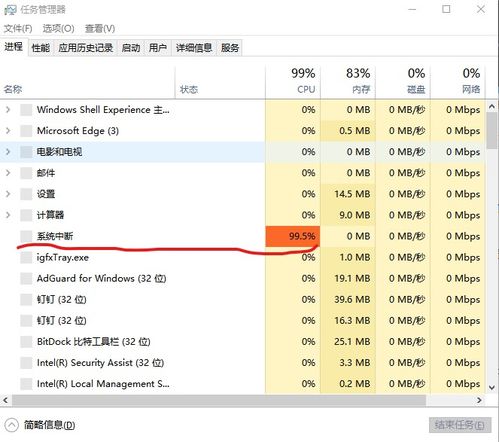Expand the Microsoft Edge (3) process group
The width and height of the screenshot is (499, 442).
(8, 131)
